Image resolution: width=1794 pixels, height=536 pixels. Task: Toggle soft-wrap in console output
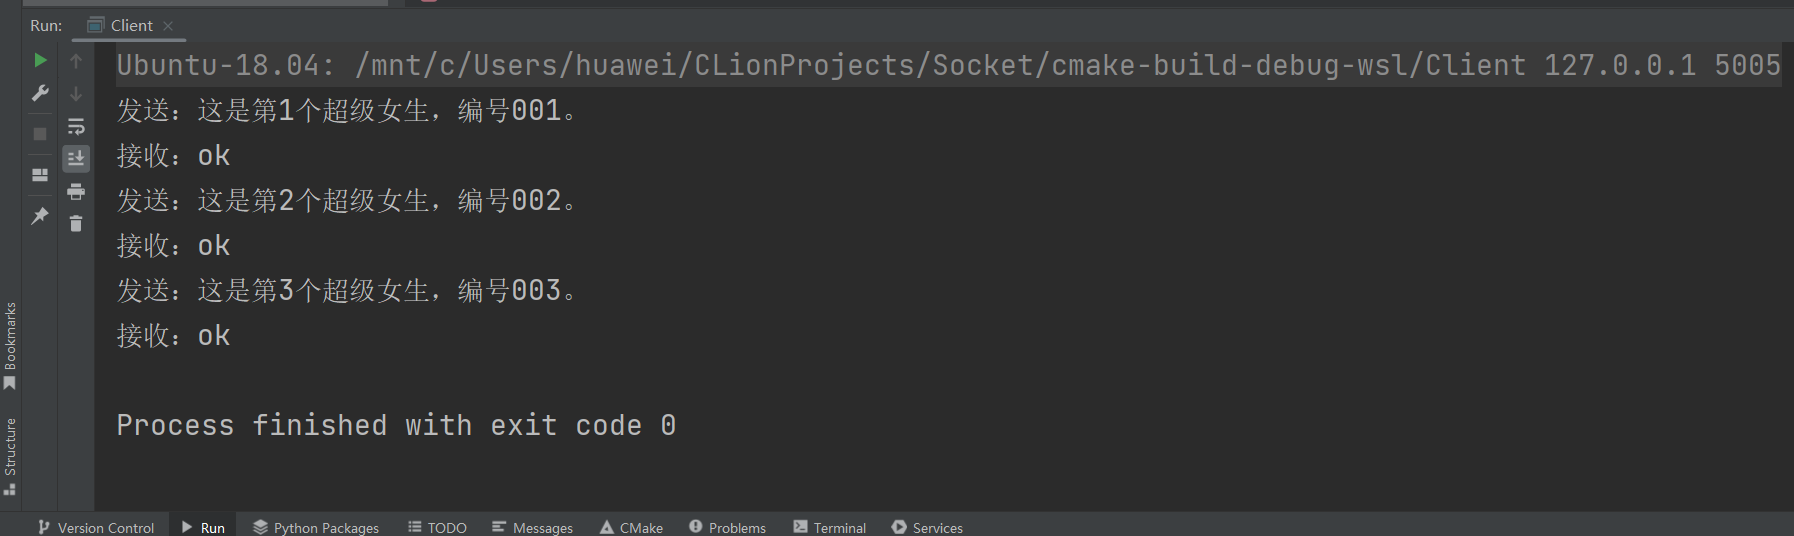pyautogui.click(x=76, y=127)
